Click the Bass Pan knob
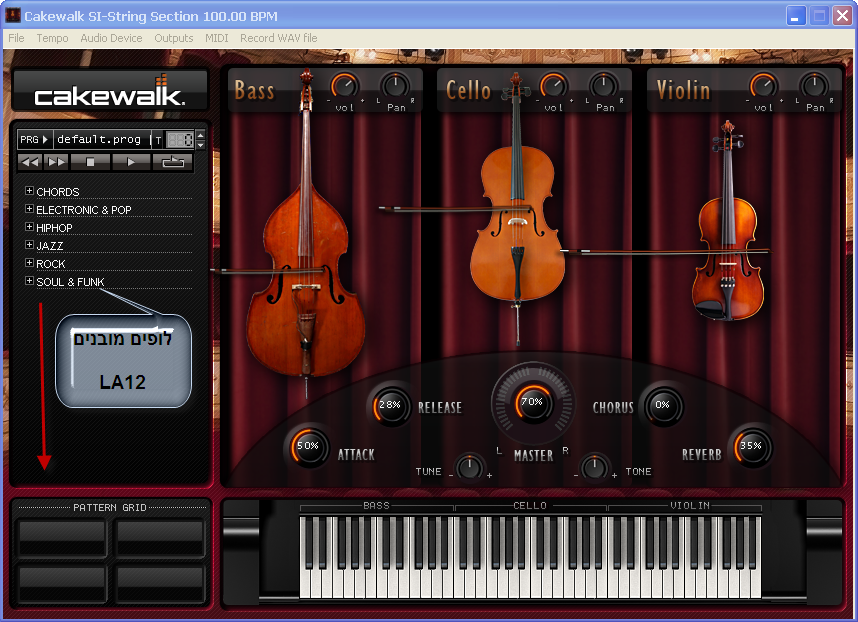The image size is (858, 622). 395,86
